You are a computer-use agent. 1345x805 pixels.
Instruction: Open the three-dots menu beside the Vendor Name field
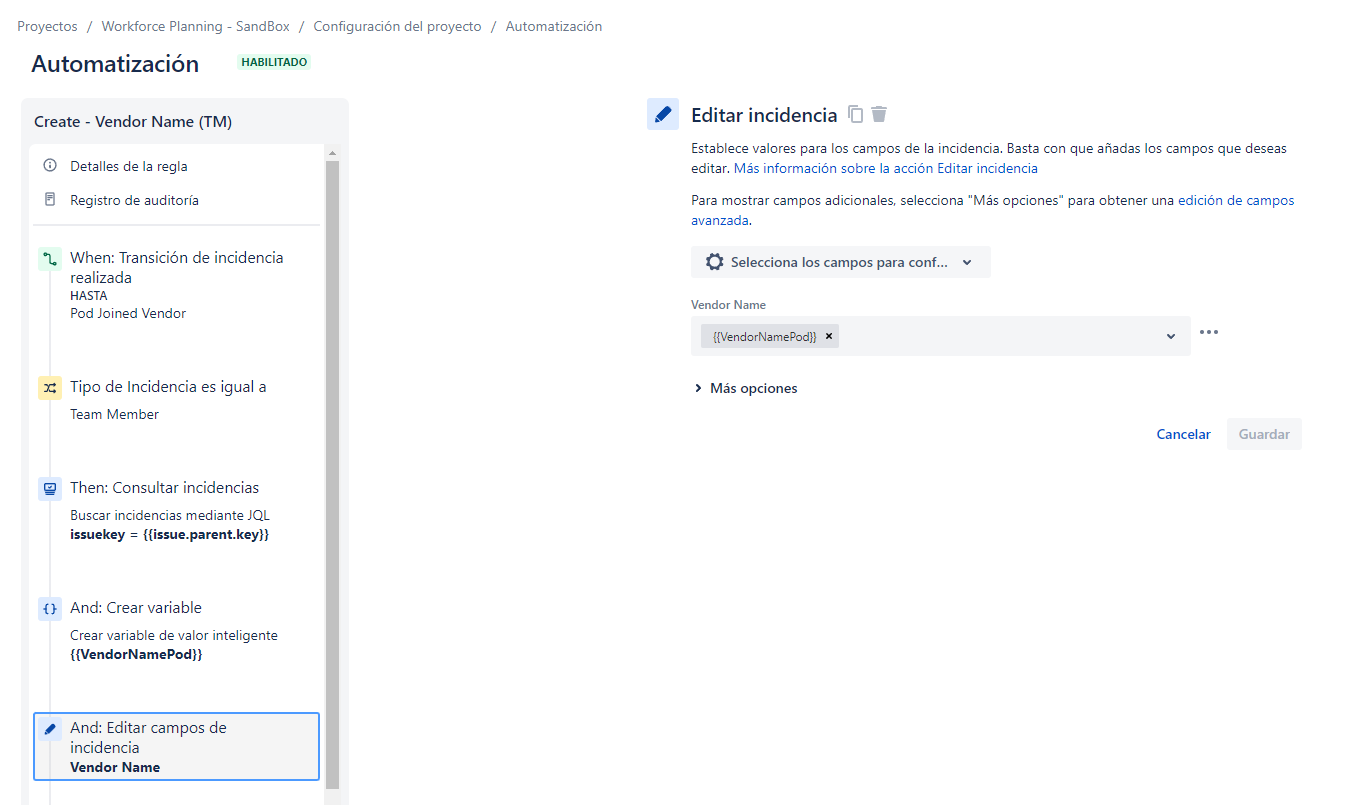pos(1209,333)
